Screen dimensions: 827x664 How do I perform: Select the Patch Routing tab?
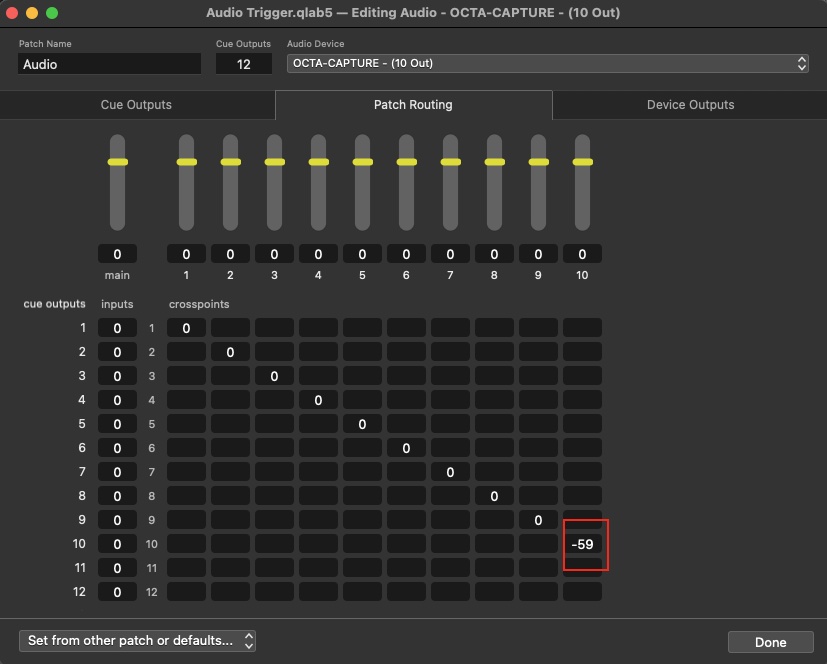[413, 104]
